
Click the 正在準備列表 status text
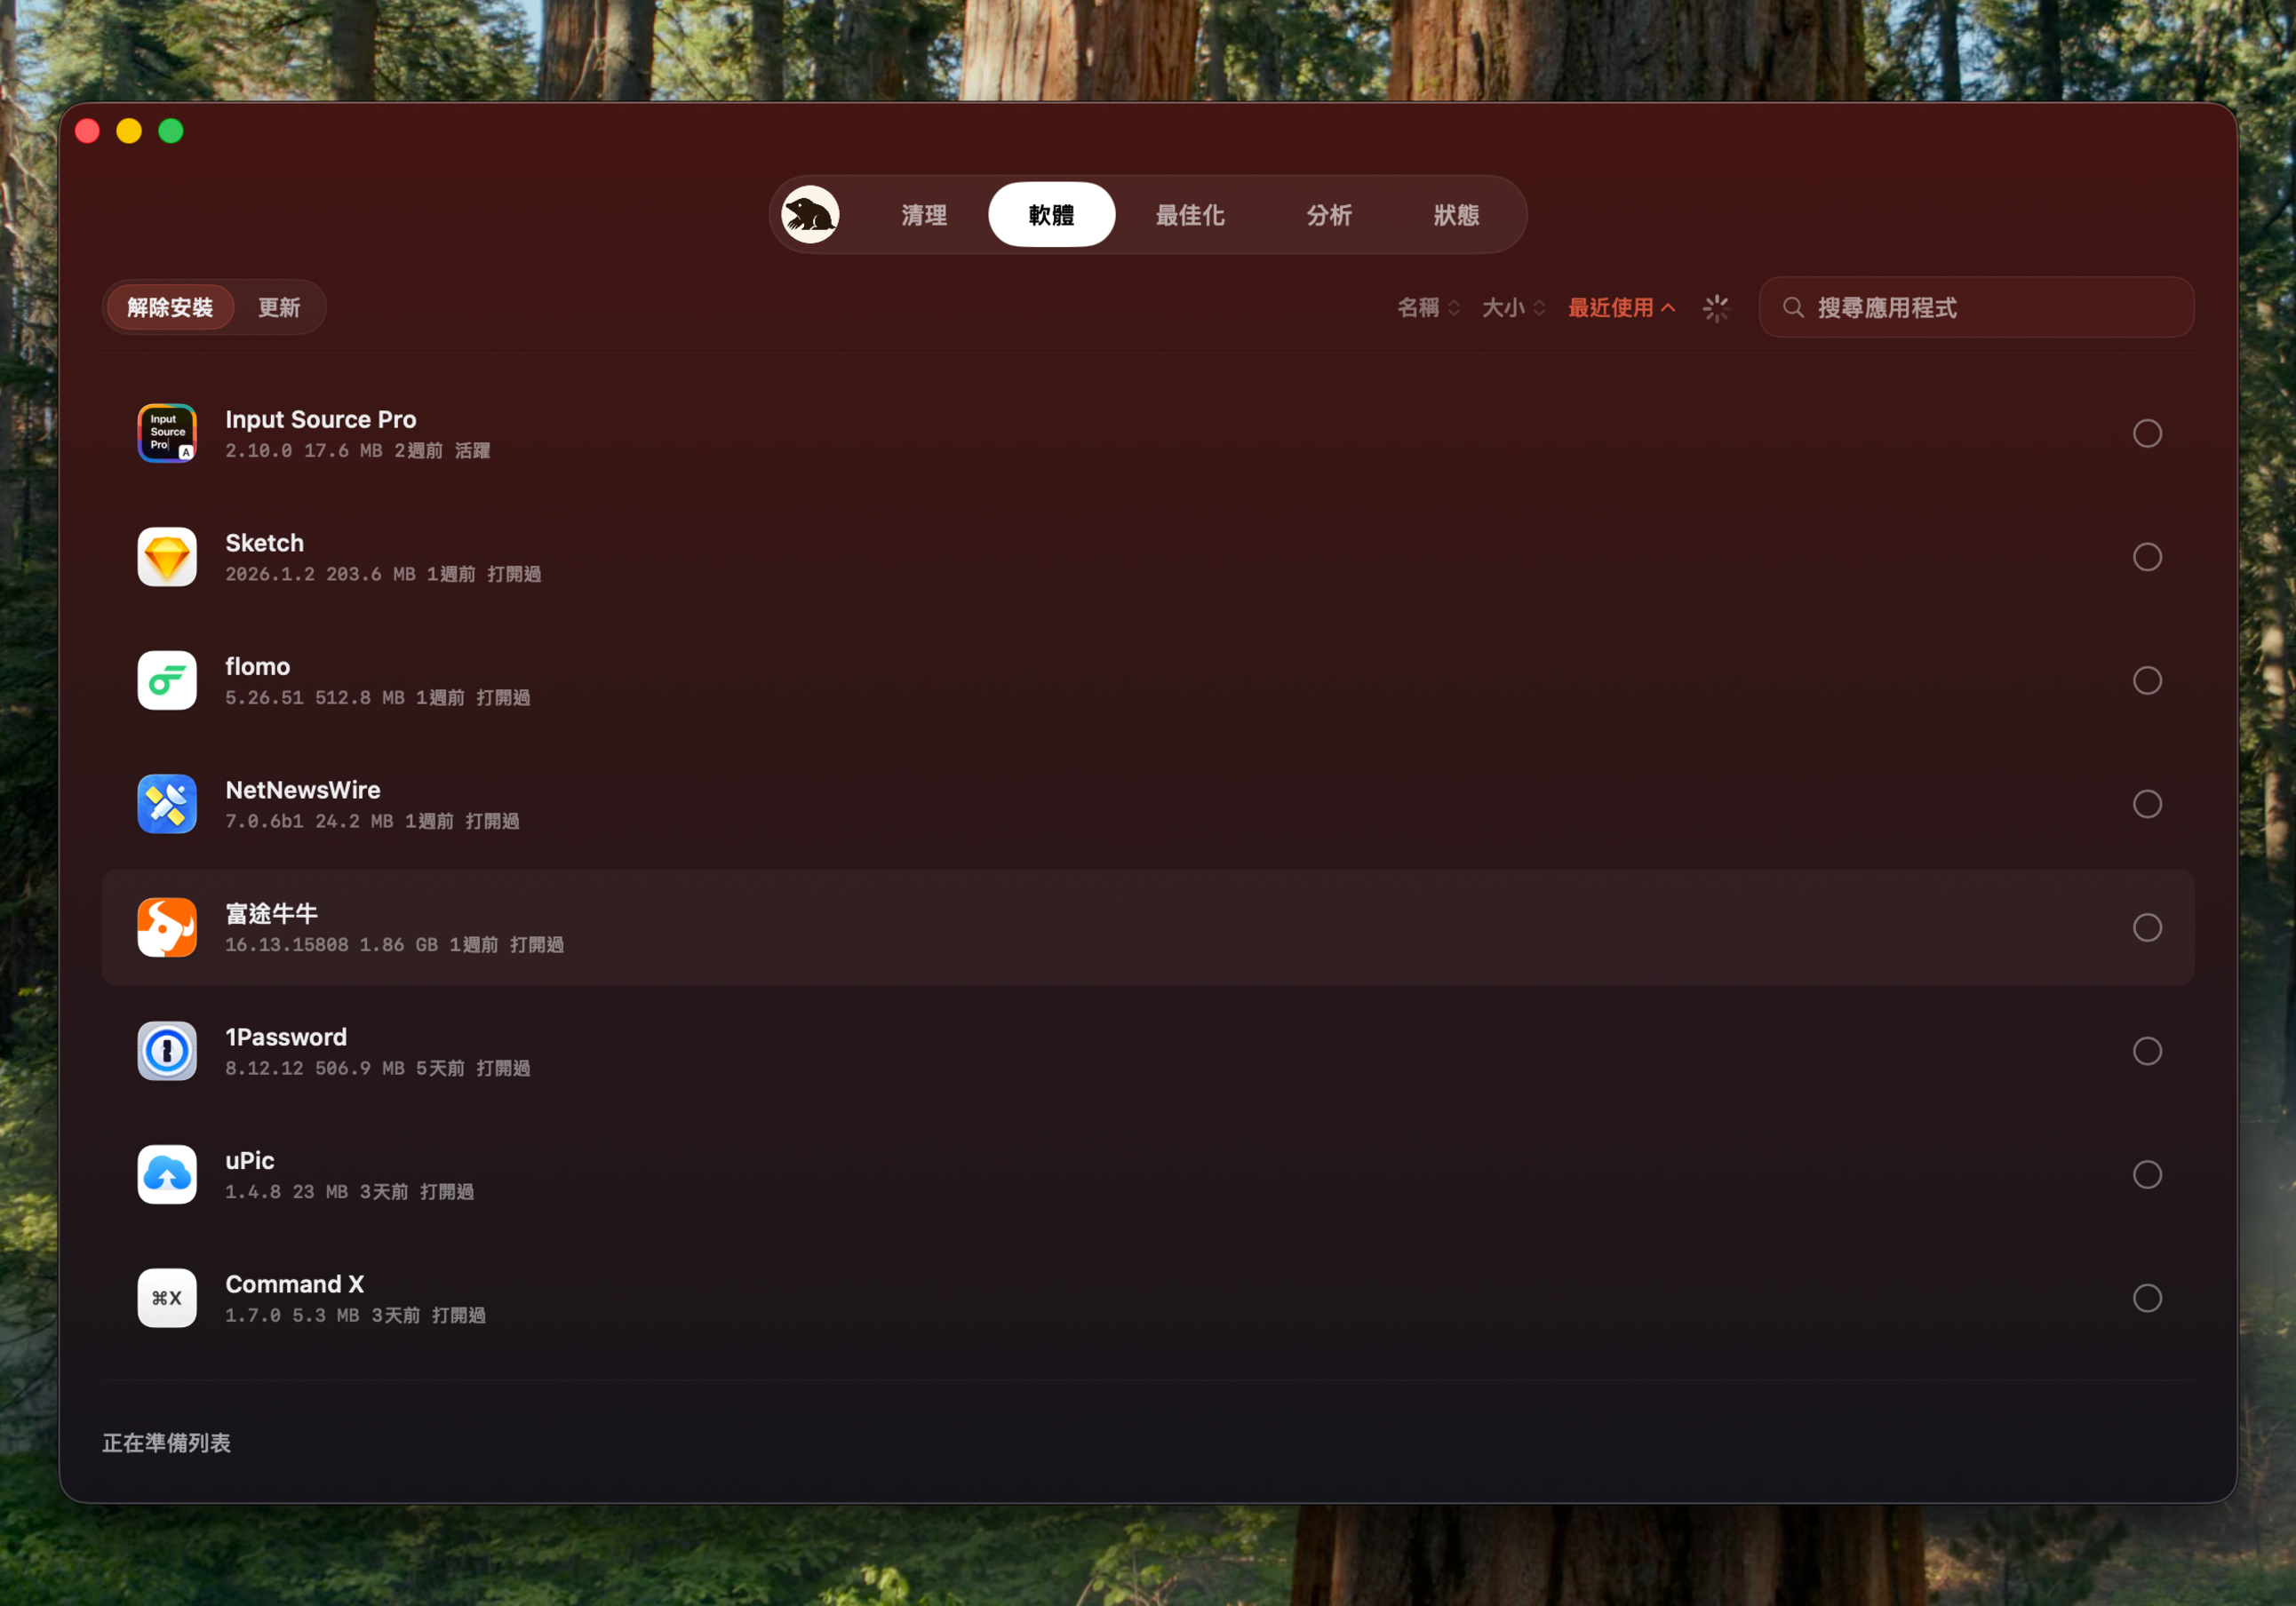tap(166, 1443)
